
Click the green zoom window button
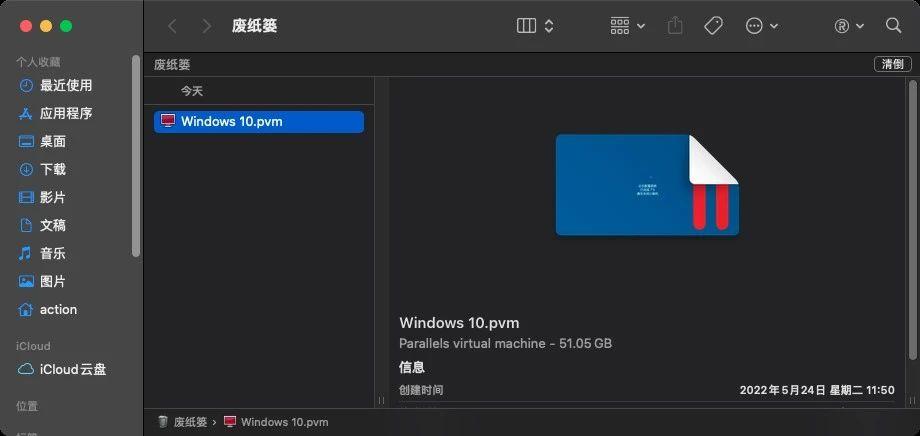click(x=66, y=26)
